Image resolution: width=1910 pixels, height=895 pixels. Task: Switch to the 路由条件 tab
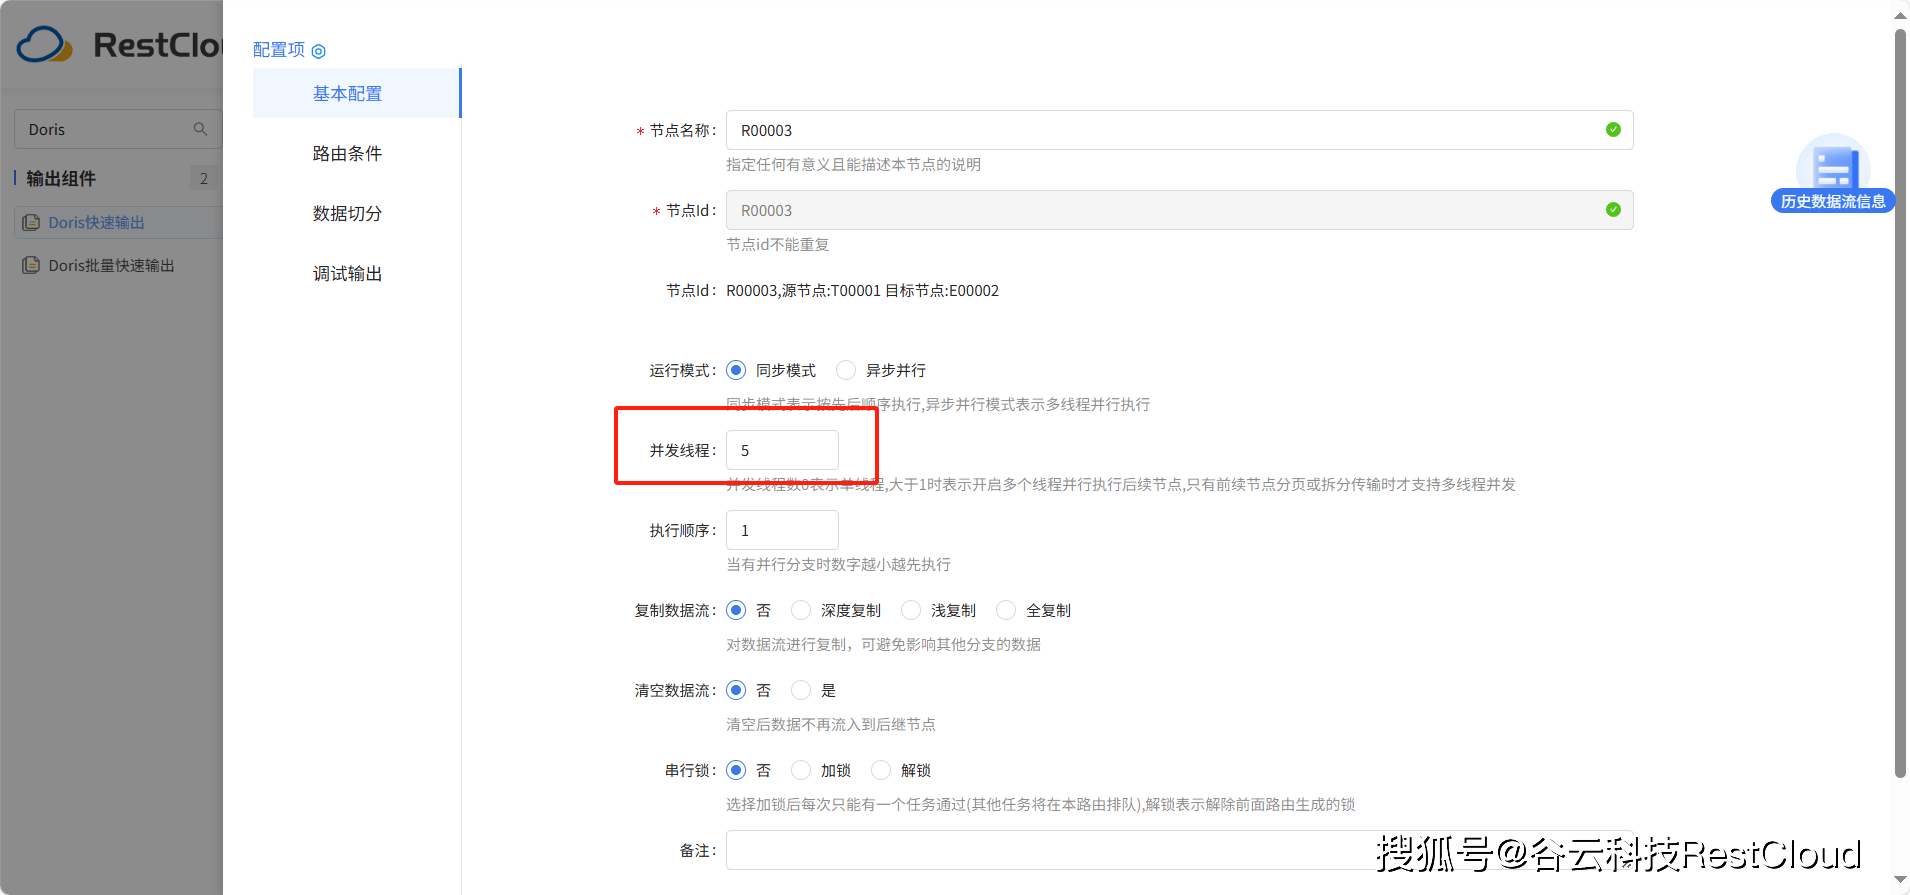[x=347, y=153]
